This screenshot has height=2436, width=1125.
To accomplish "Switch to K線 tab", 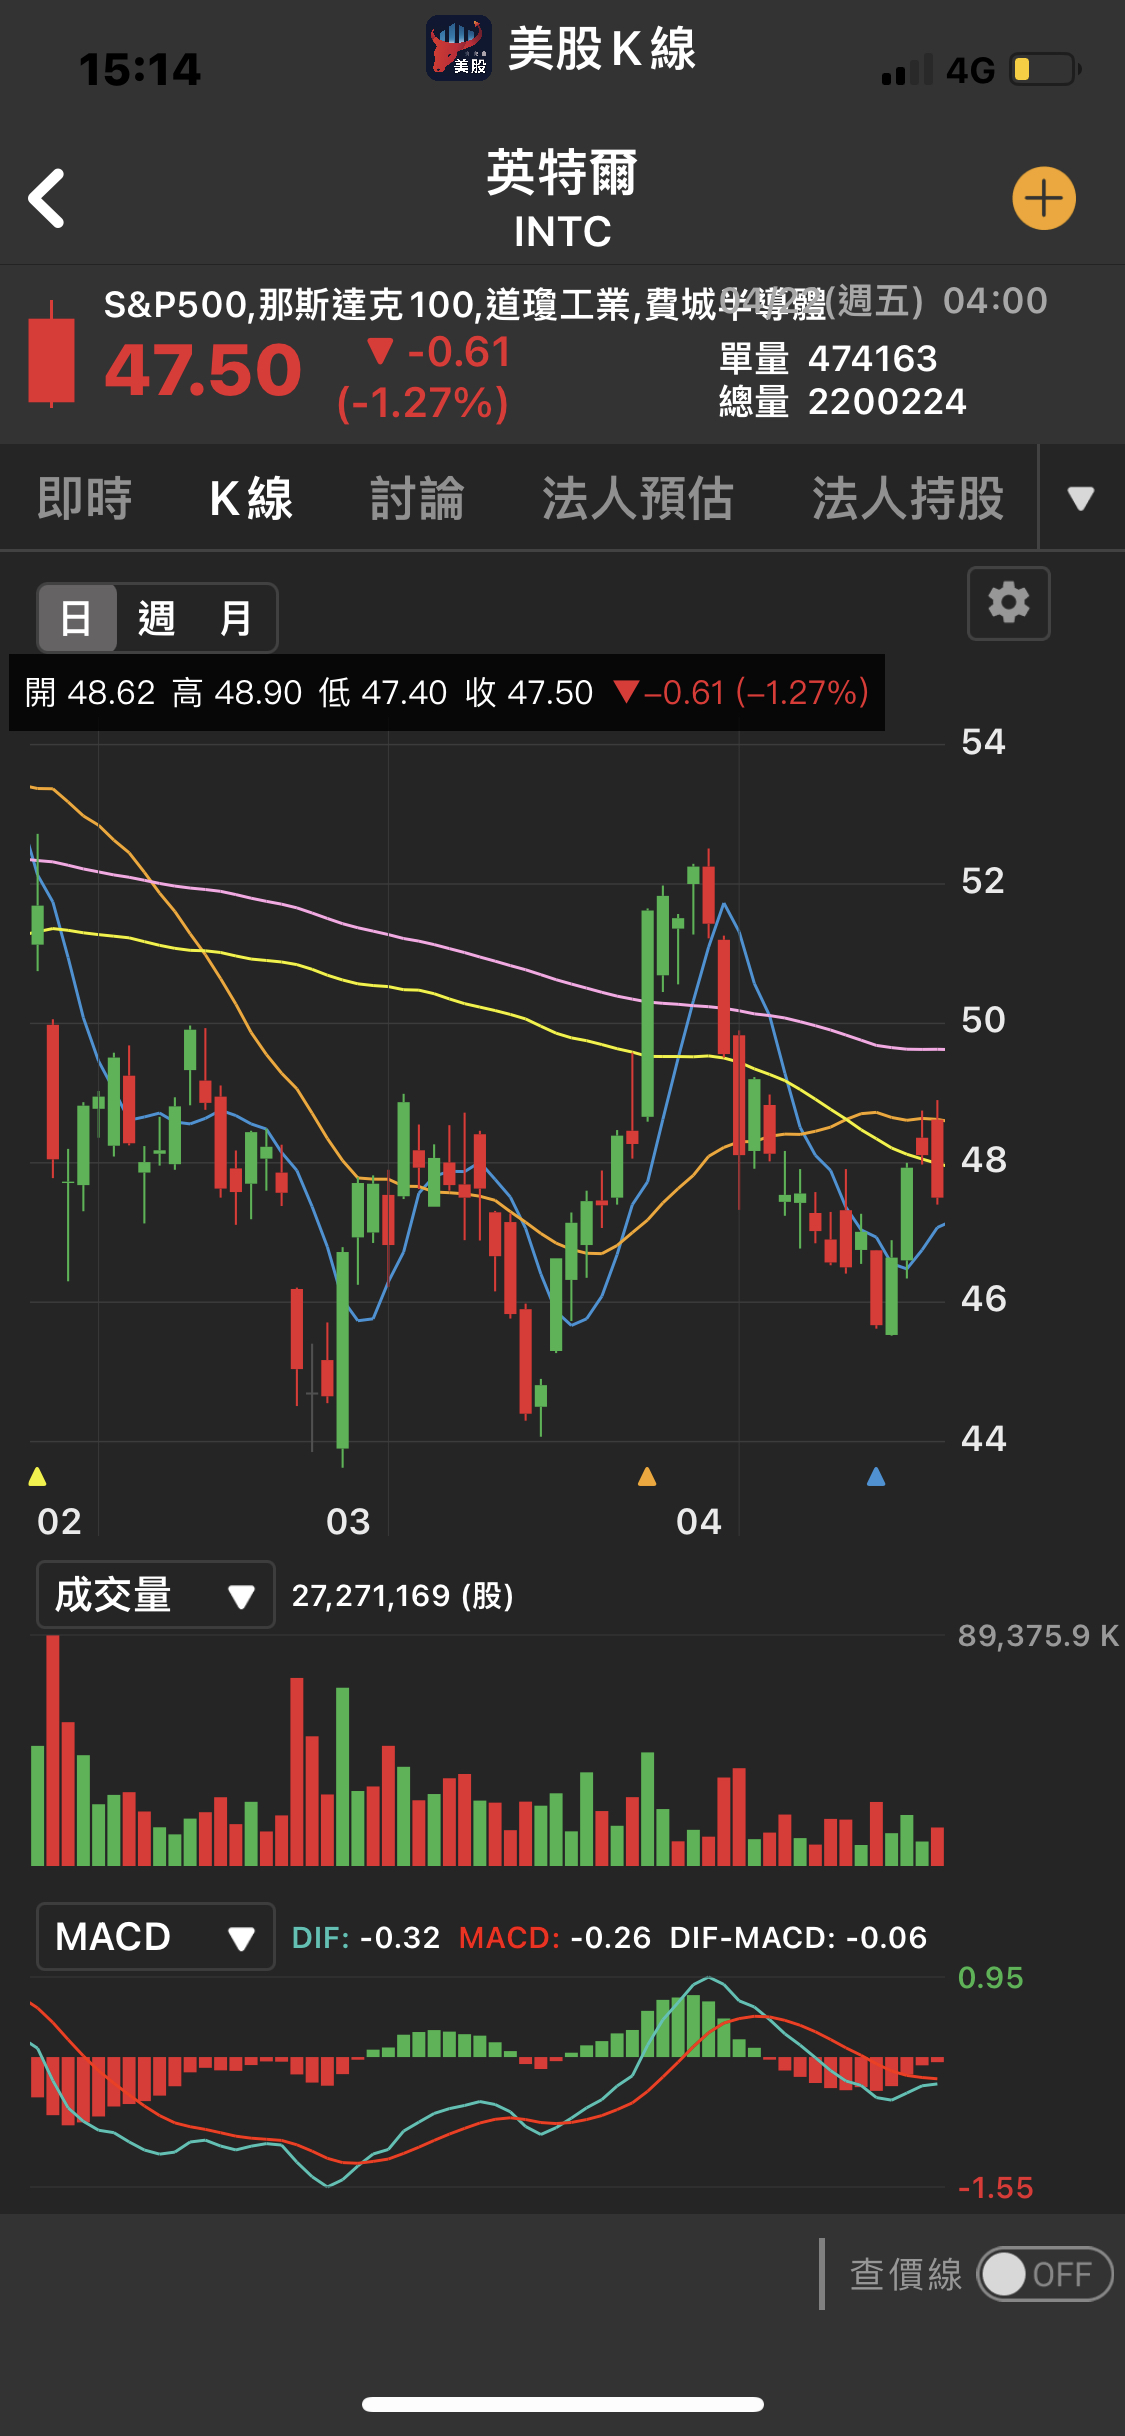I will pyautogui.click(x=251, y=498).
